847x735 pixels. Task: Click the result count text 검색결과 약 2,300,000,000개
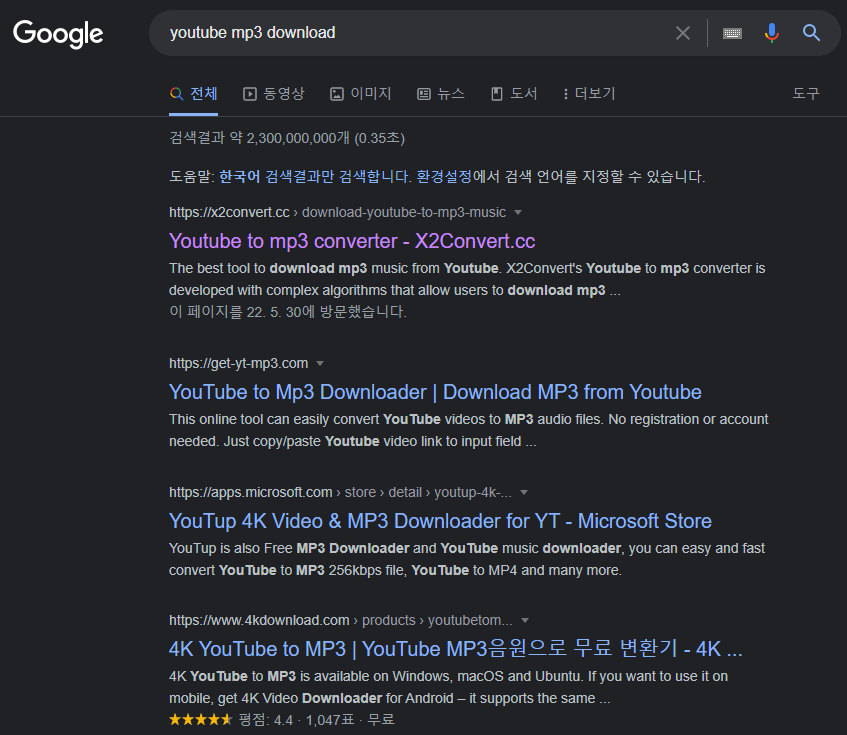(x=259, y=138)
